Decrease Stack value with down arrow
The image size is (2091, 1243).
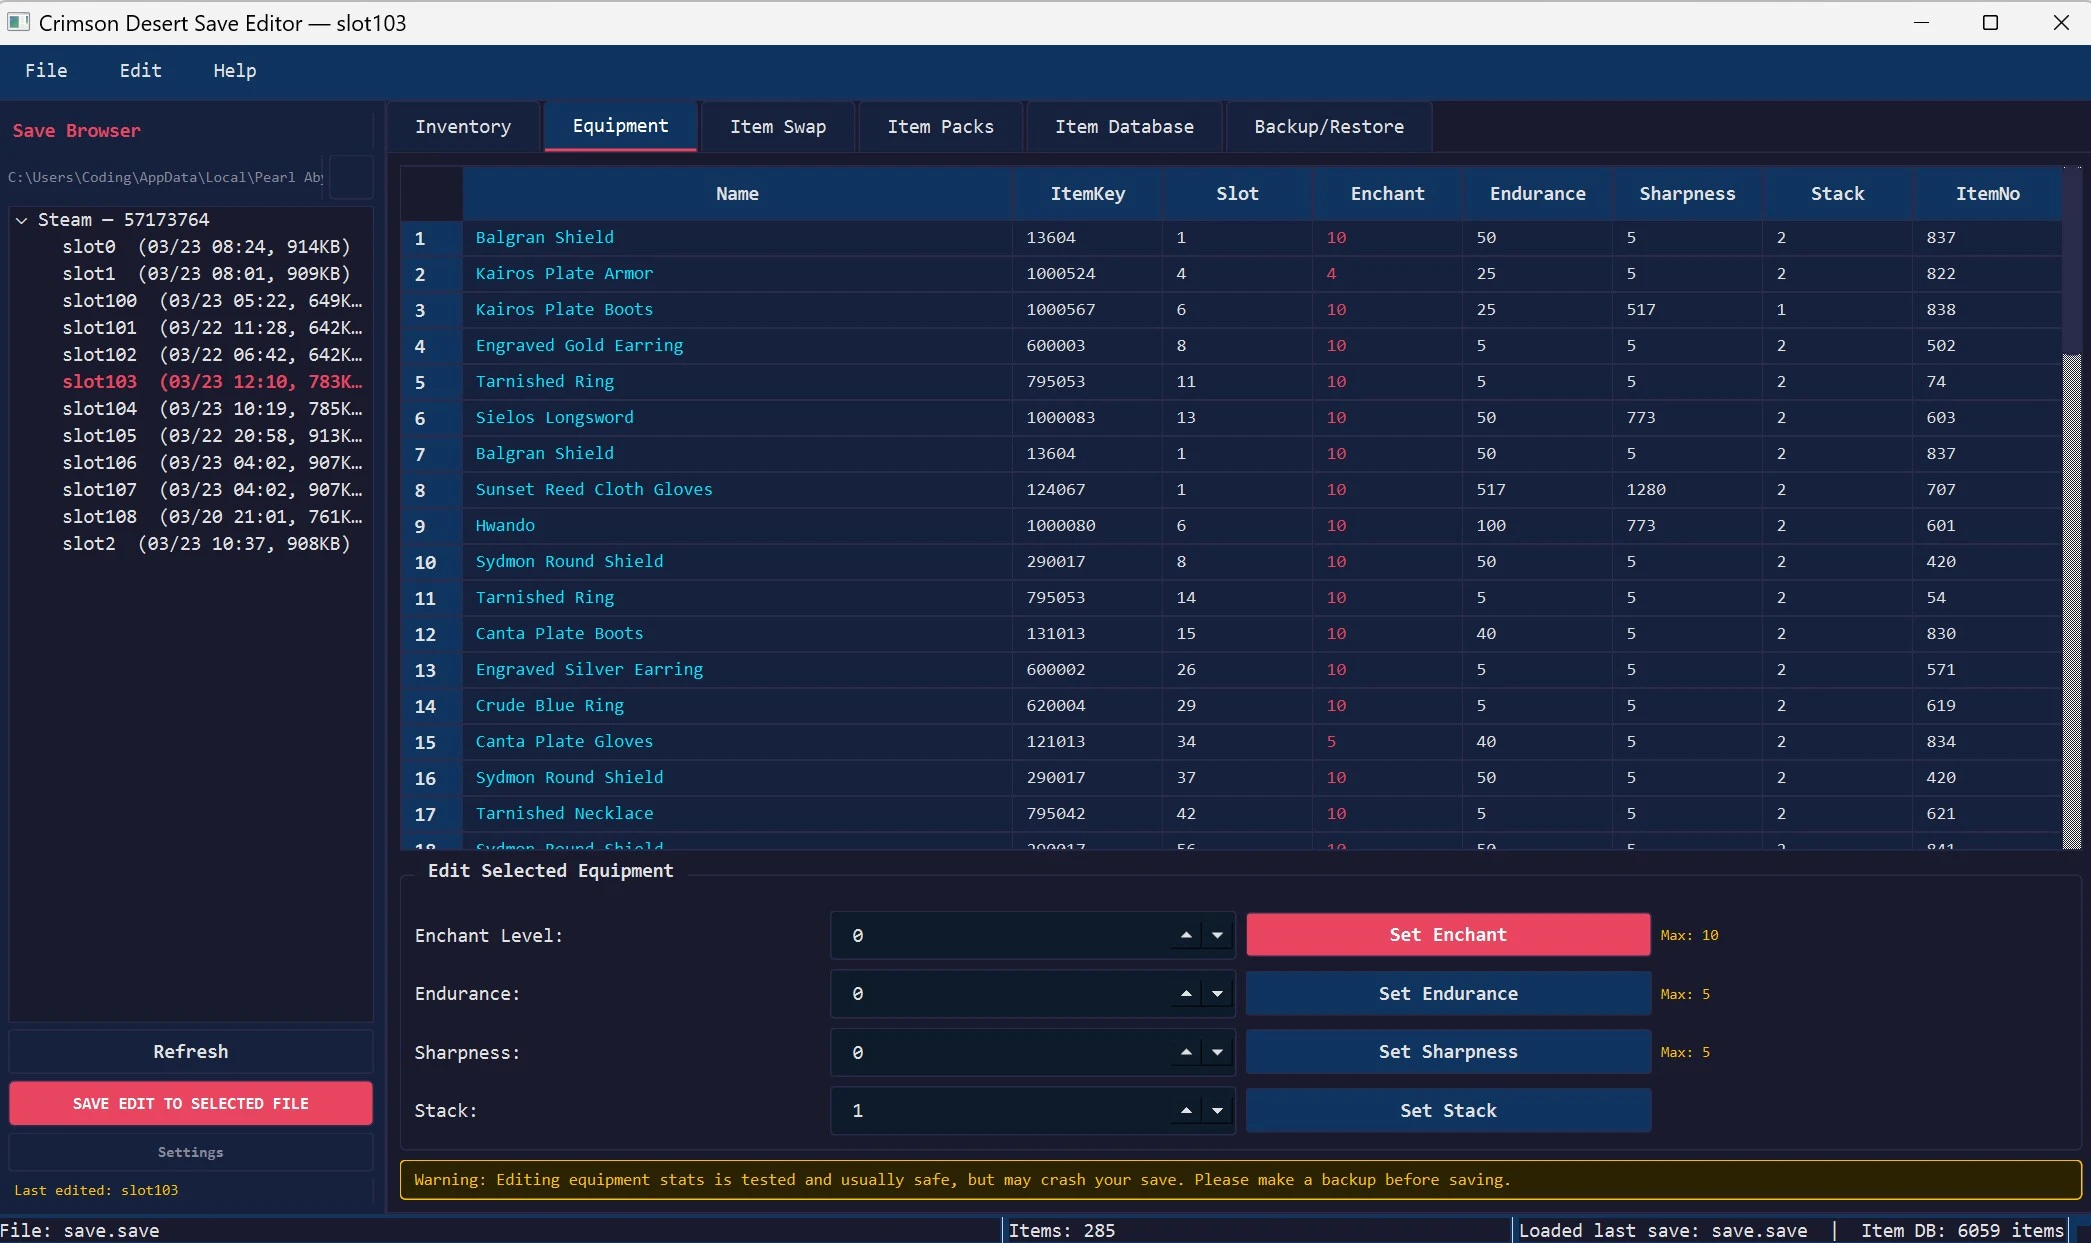(1217, 1110)
